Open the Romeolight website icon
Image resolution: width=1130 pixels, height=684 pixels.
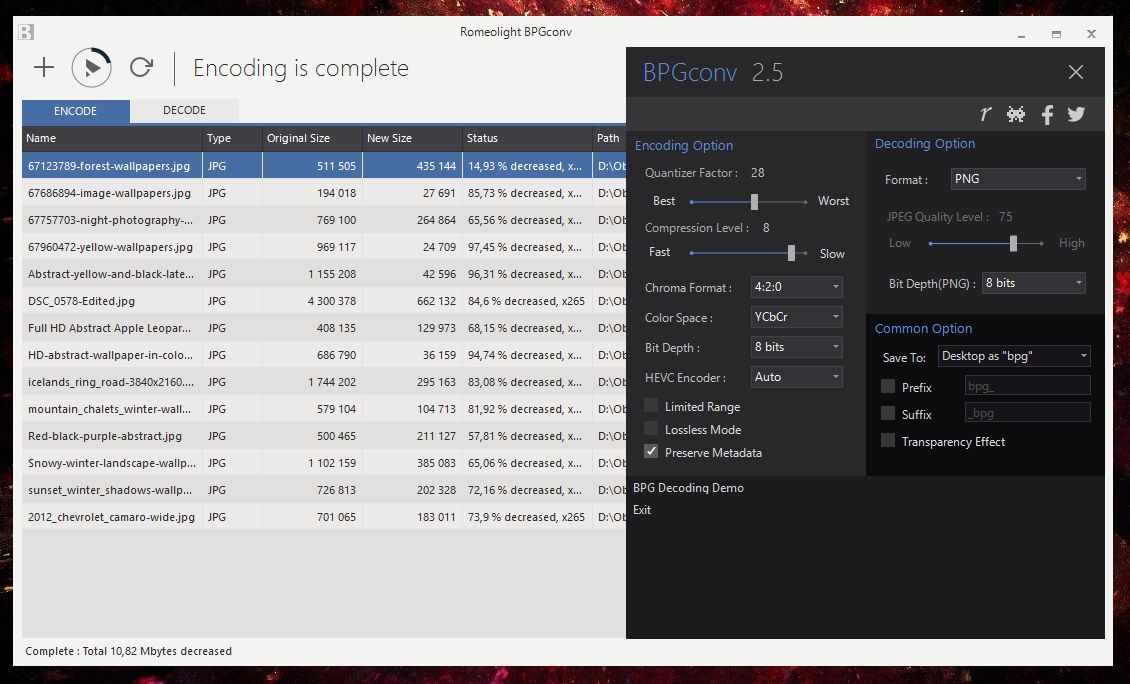[x=985, y=114]
